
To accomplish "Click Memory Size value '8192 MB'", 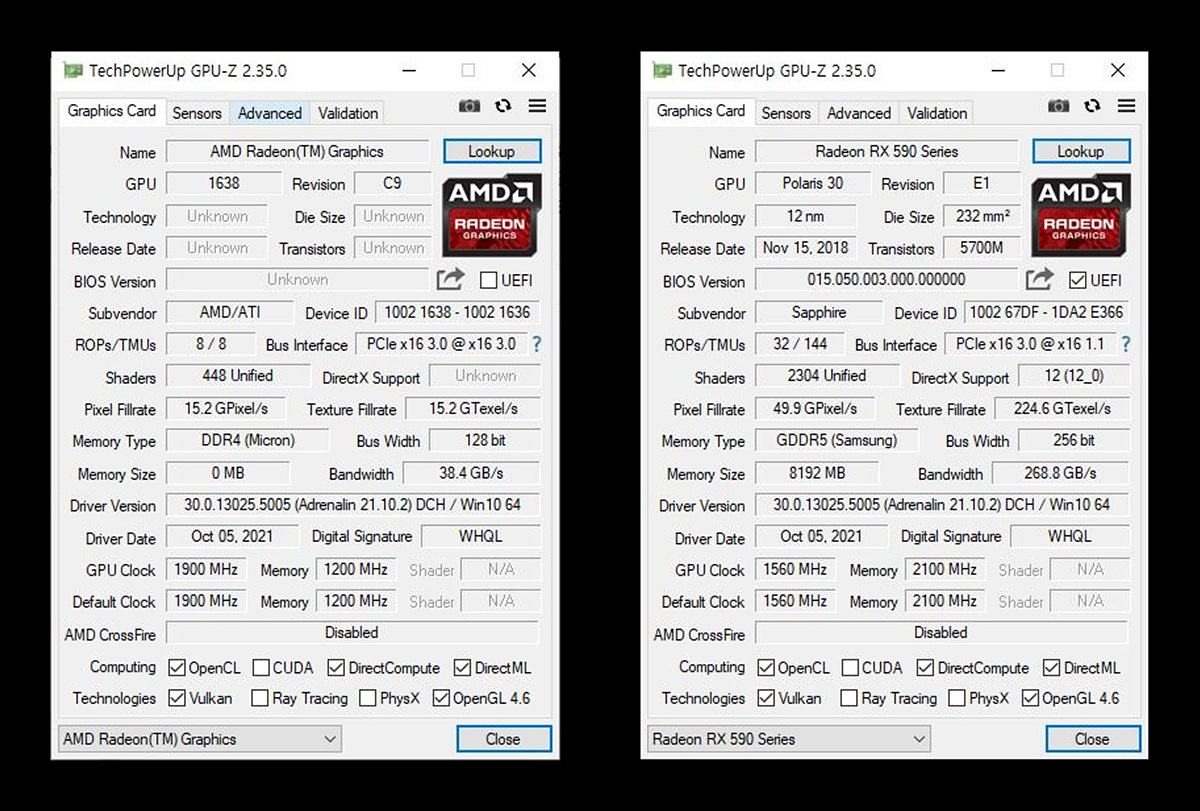I will click(816, 473).
